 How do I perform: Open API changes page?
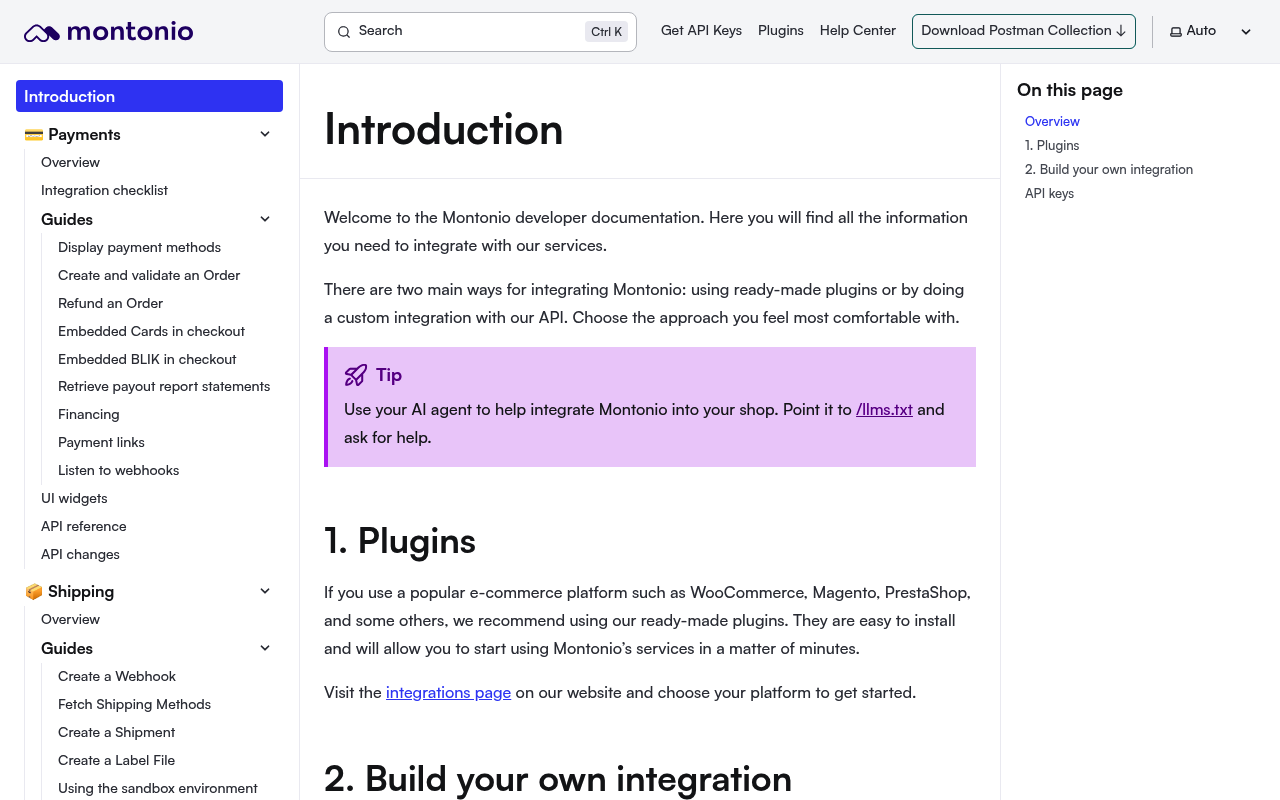coord(80,554)
